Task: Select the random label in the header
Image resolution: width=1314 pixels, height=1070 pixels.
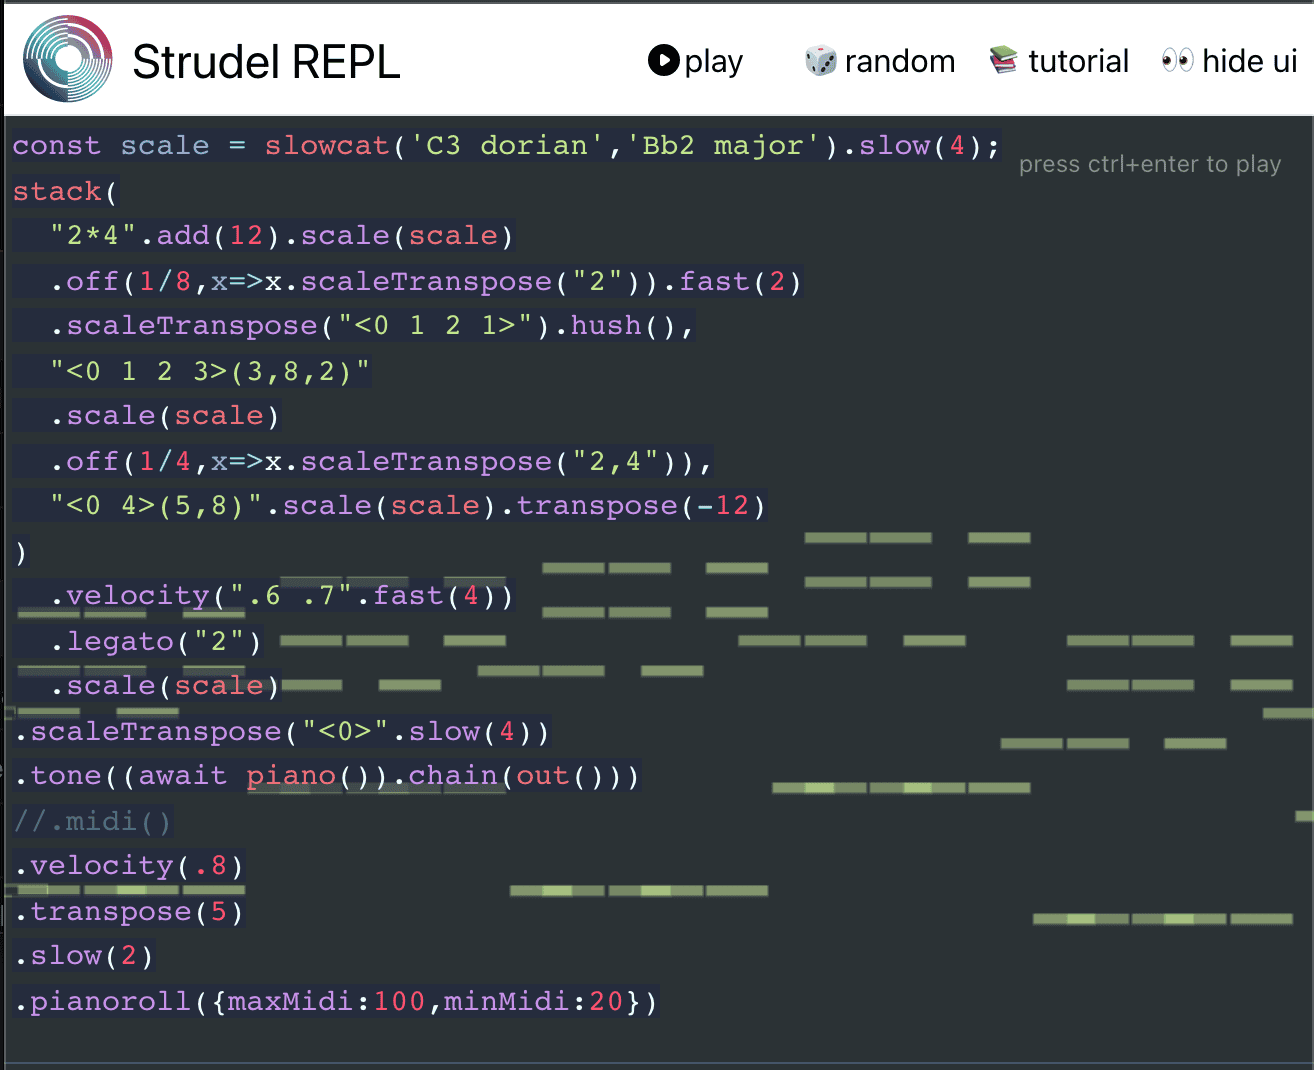Action: pos(899,61)
